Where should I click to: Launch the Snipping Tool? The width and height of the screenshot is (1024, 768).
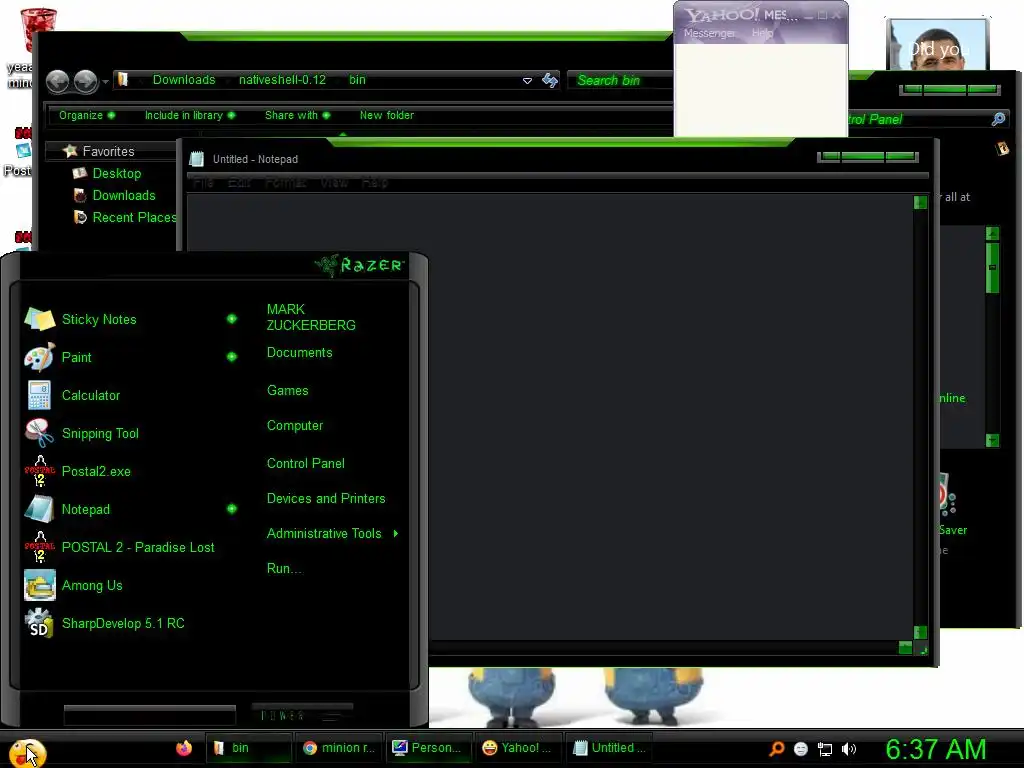(100, 433)
